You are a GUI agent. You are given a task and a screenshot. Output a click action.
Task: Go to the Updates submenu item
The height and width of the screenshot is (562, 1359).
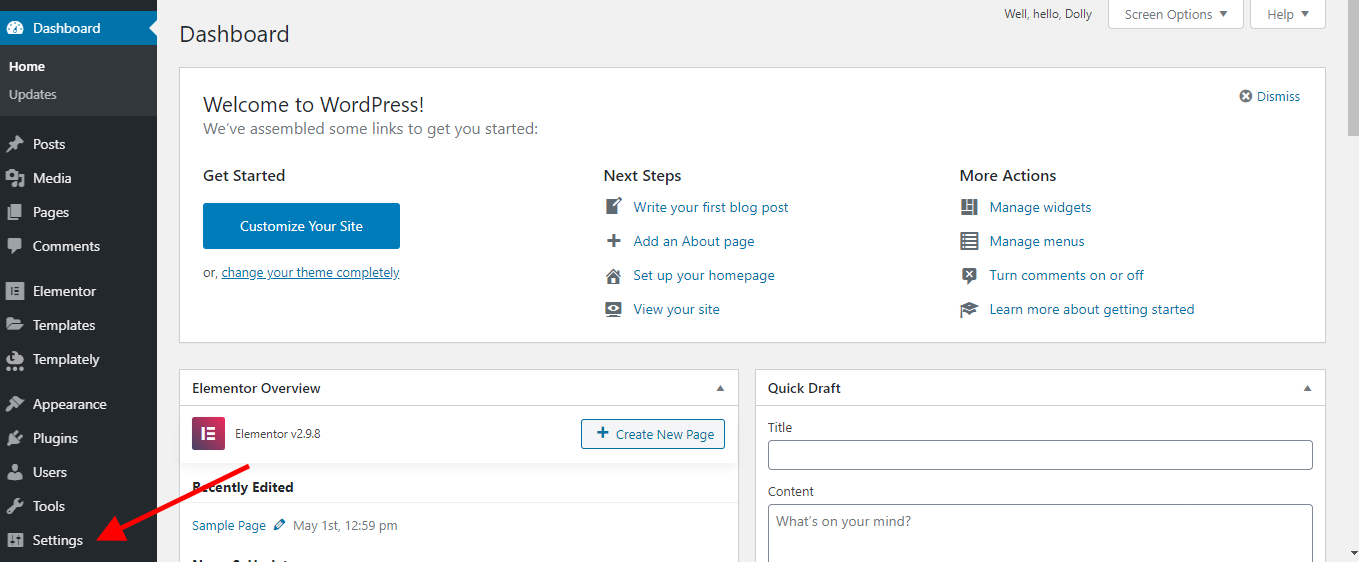click(x=33, y=94)
